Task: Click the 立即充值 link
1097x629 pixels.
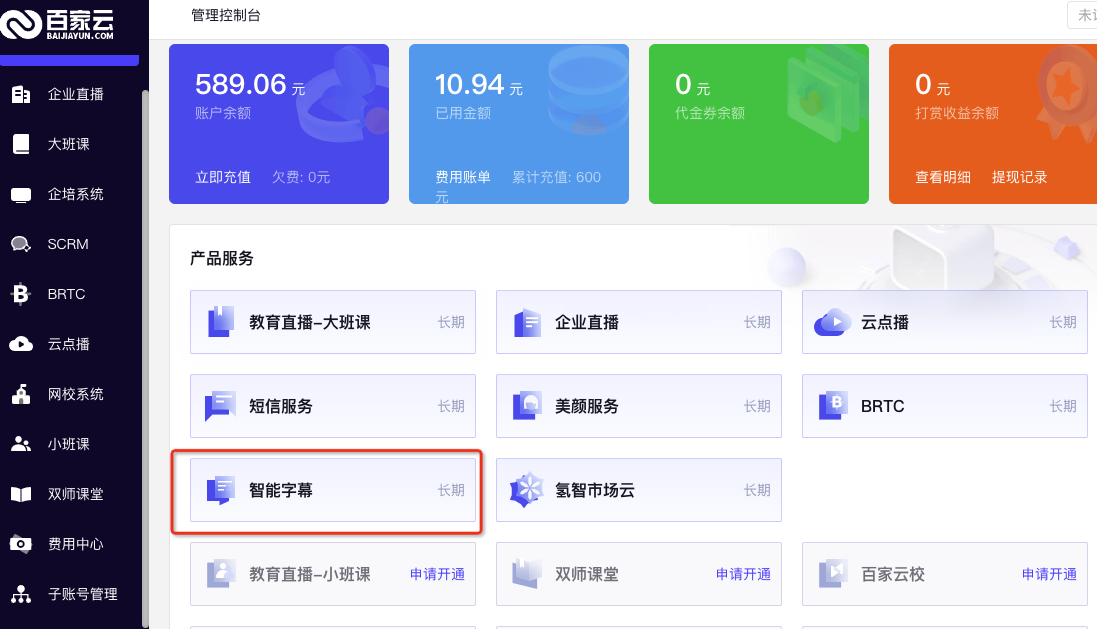Action: pos(223,177)
